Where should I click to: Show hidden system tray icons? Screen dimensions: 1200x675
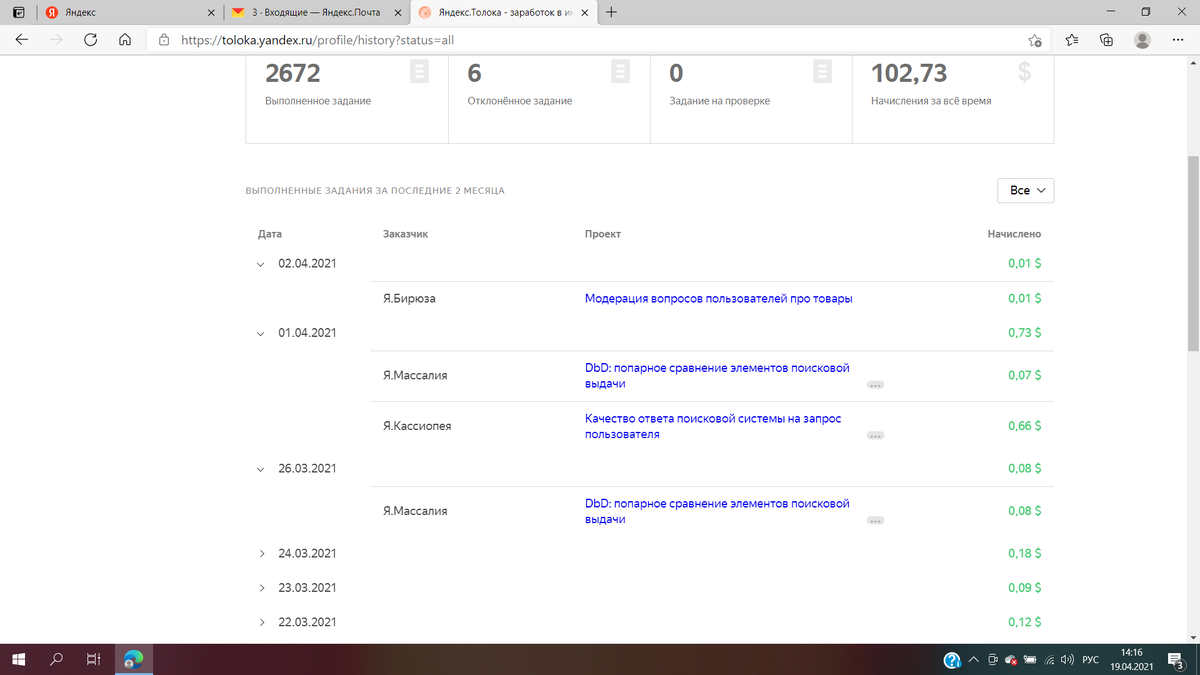tap(973, 660)
